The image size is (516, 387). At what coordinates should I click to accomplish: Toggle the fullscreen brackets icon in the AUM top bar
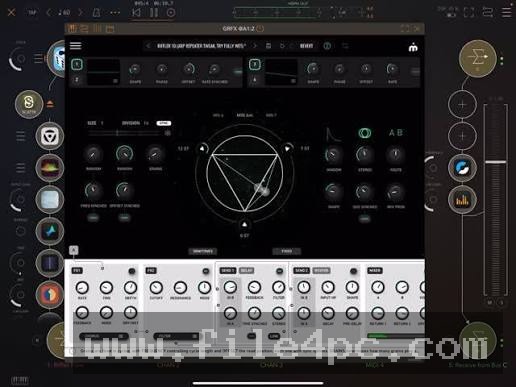469,12
